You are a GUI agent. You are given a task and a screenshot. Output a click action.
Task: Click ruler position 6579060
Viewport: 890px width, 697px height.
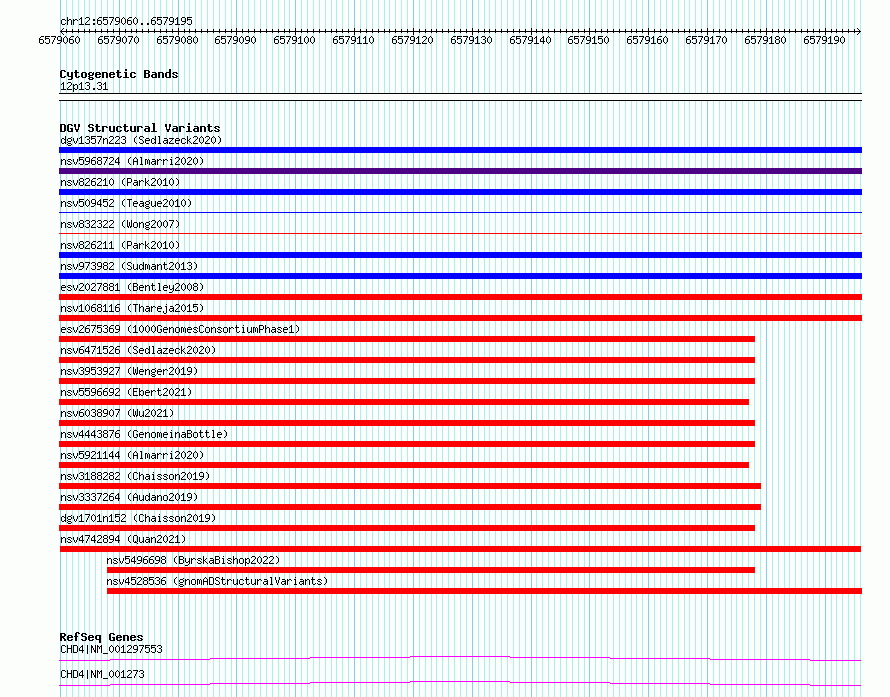60,40
